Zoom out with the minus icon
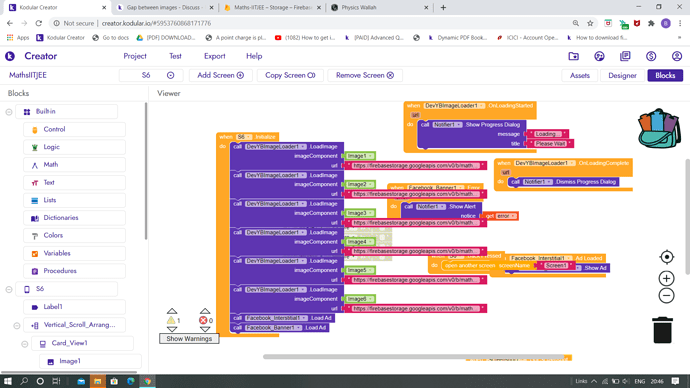 point(667,296)
